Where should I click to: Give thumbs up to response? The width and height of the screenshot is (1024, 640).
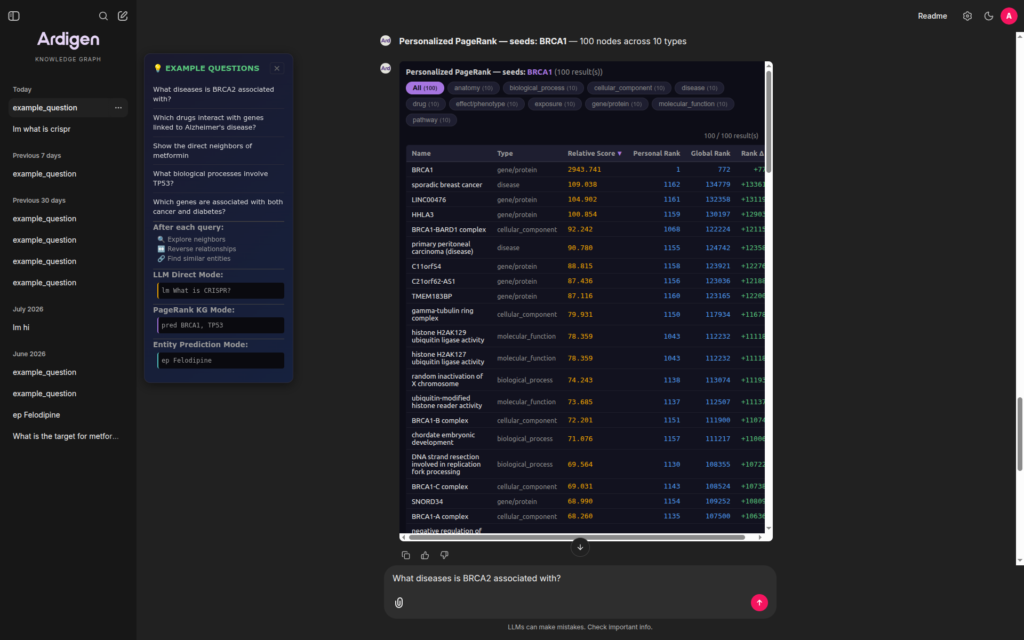425,555
